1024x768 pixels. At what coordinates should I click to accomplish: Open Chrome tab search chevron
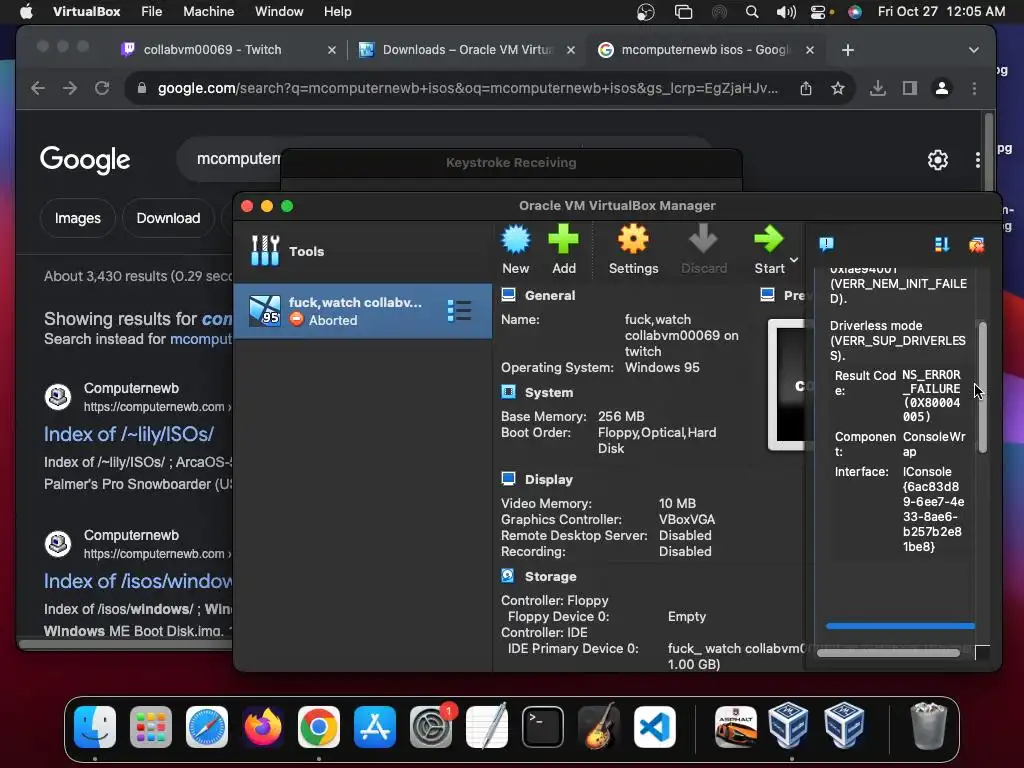974,50
